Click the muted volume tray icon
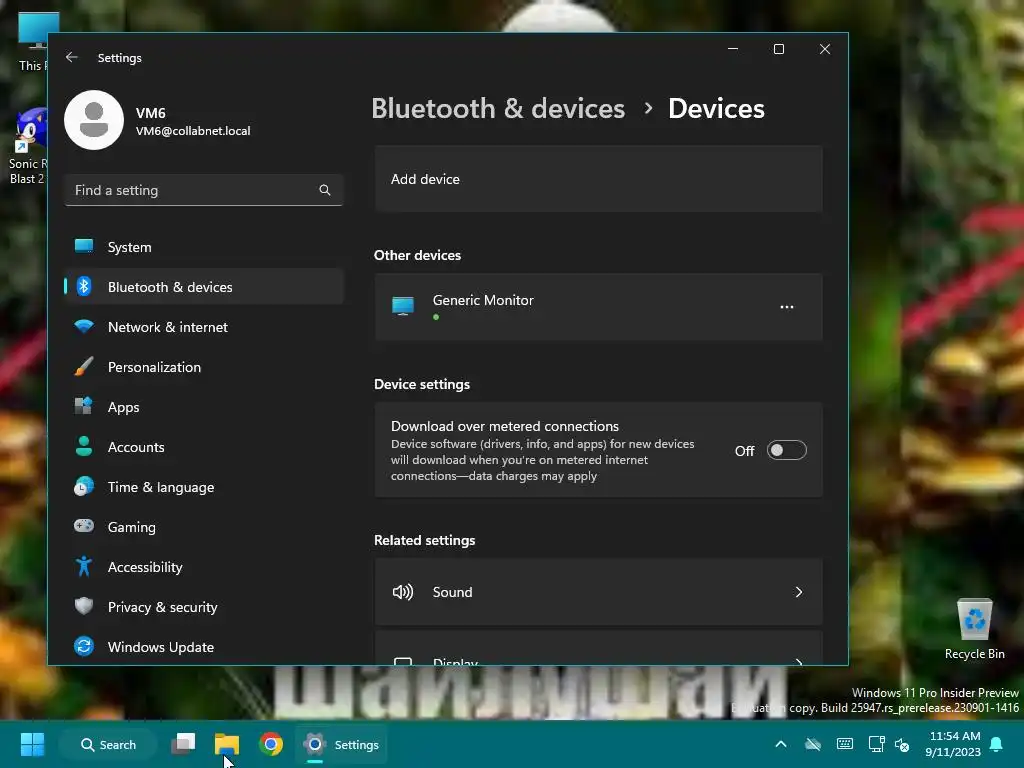This screenshot has height=768, width=1024. point(902,744)
